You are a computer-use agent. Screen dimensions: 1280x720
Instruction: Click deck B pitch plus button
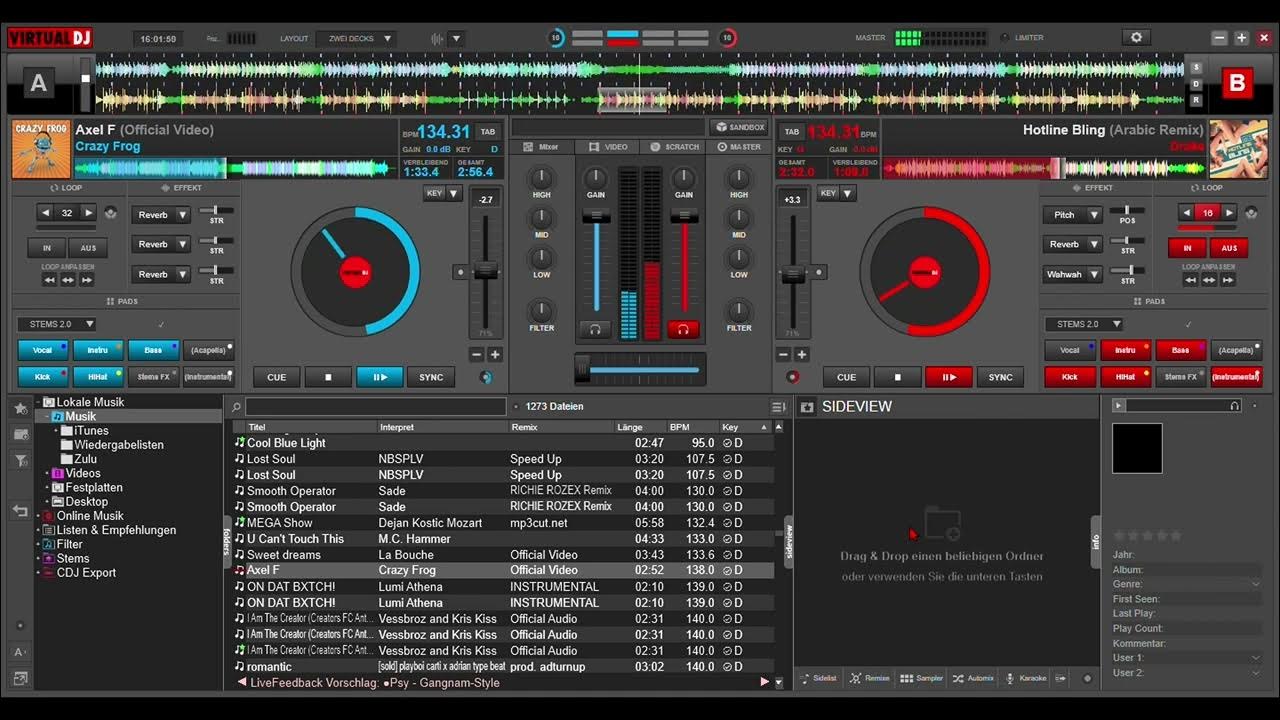802,354
